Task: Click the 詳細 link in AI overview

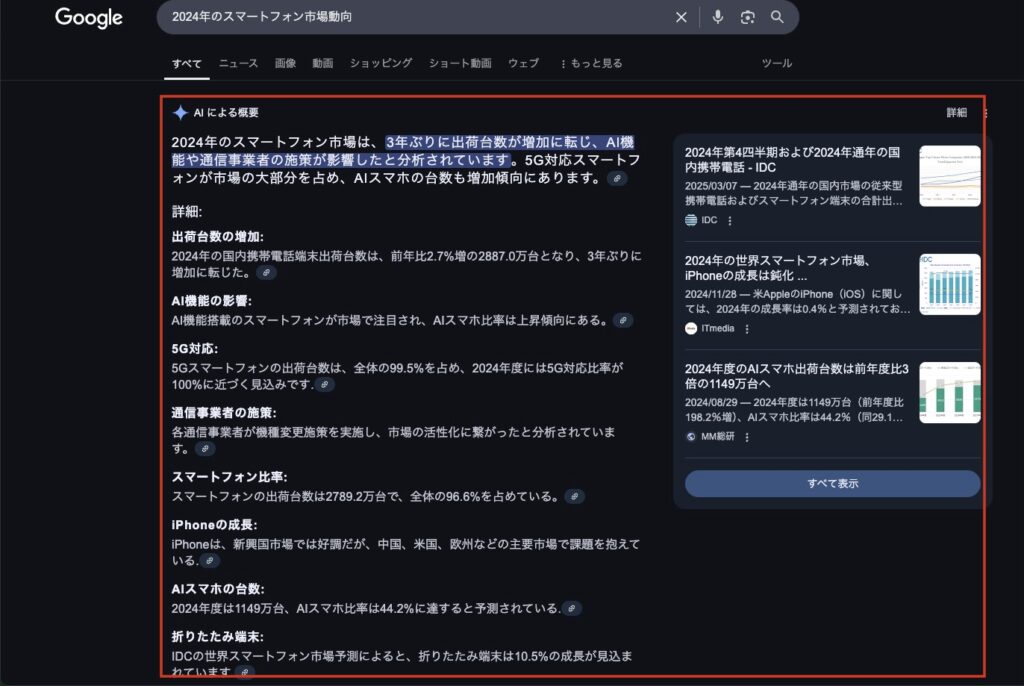Action: 957,113
